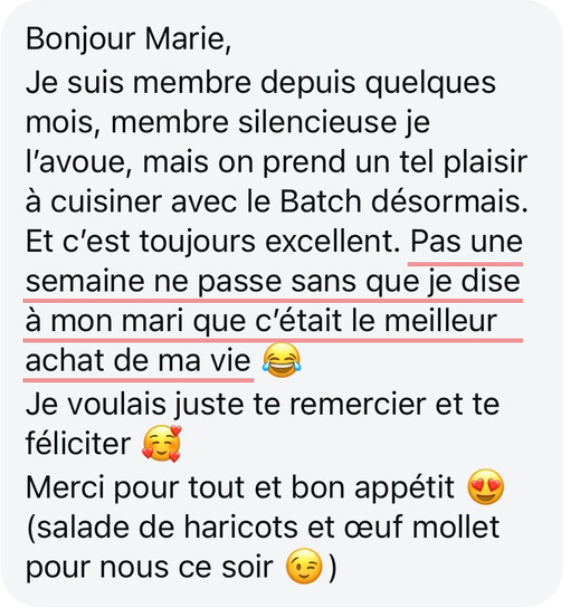This screenshot has width=568, height=612.
Task: Click the greeting 'Bonjour Marie,'
Action: coord(128,40)
